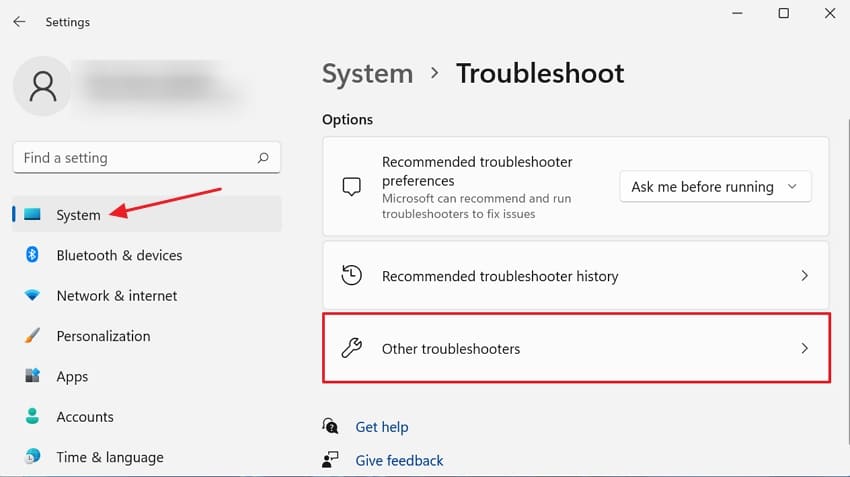850x477 pixels.
Task: Select System in the sidebar
Action: [147, 214]
